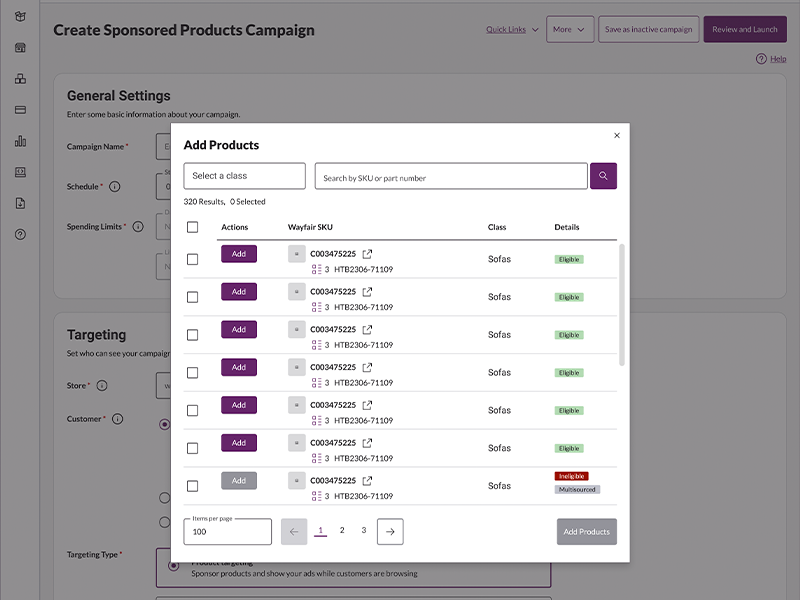800x600 pixels.
Task: Click the info icon next to Customer
Action: 117,419
